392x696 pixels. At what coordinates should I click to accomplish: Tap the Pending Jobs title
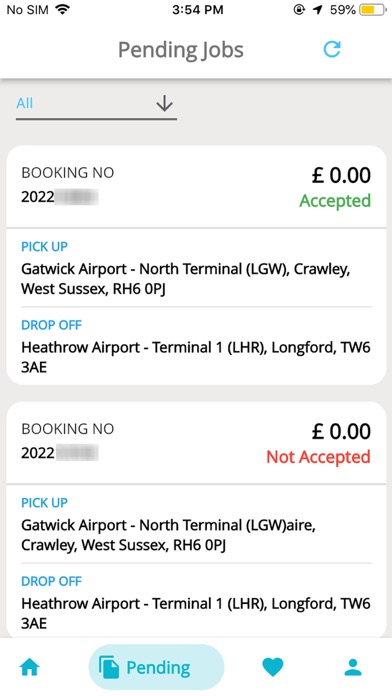tap(181, 50)
